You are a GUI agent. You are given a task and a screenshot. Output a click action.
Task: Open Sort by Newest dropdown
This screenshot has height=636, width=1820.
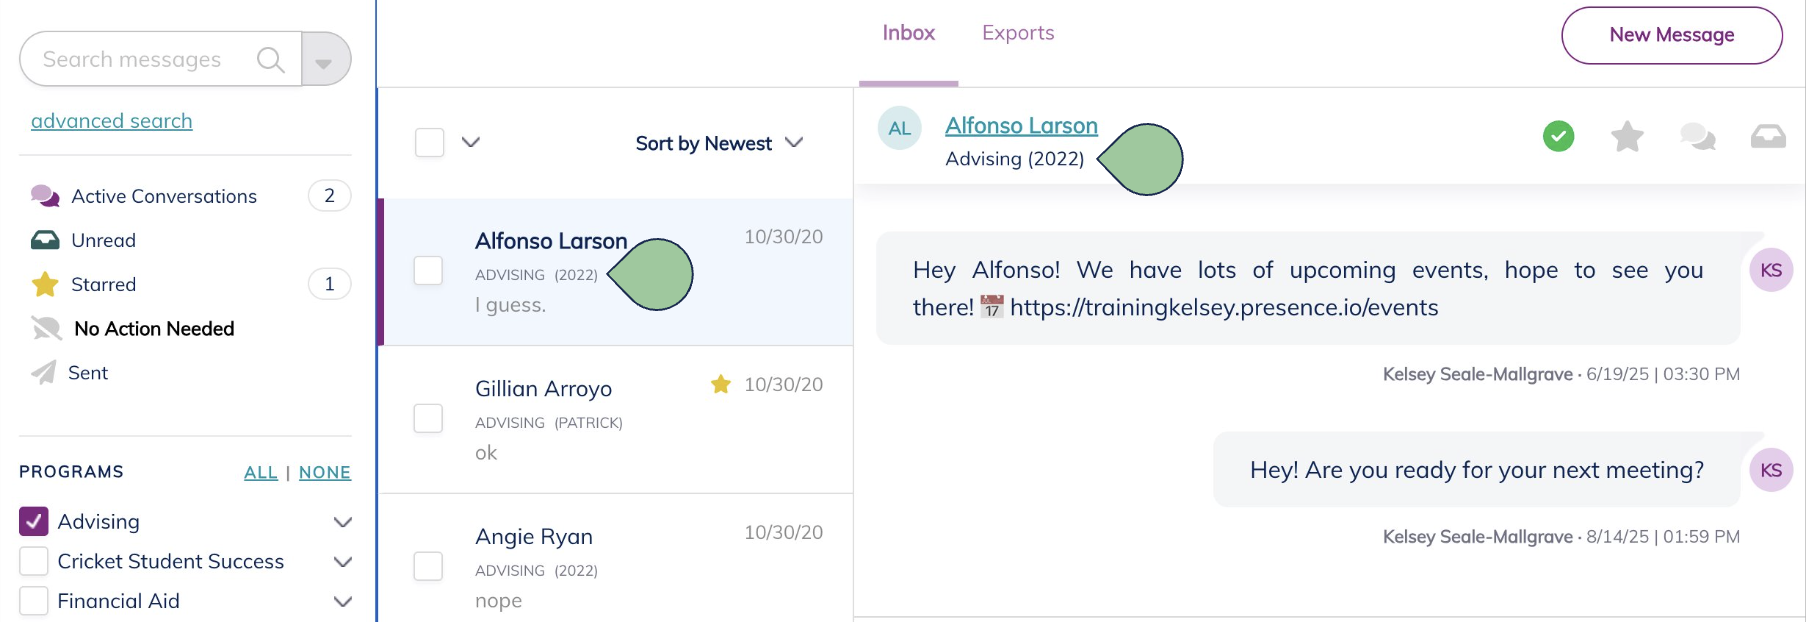click(x=718, y=143)
